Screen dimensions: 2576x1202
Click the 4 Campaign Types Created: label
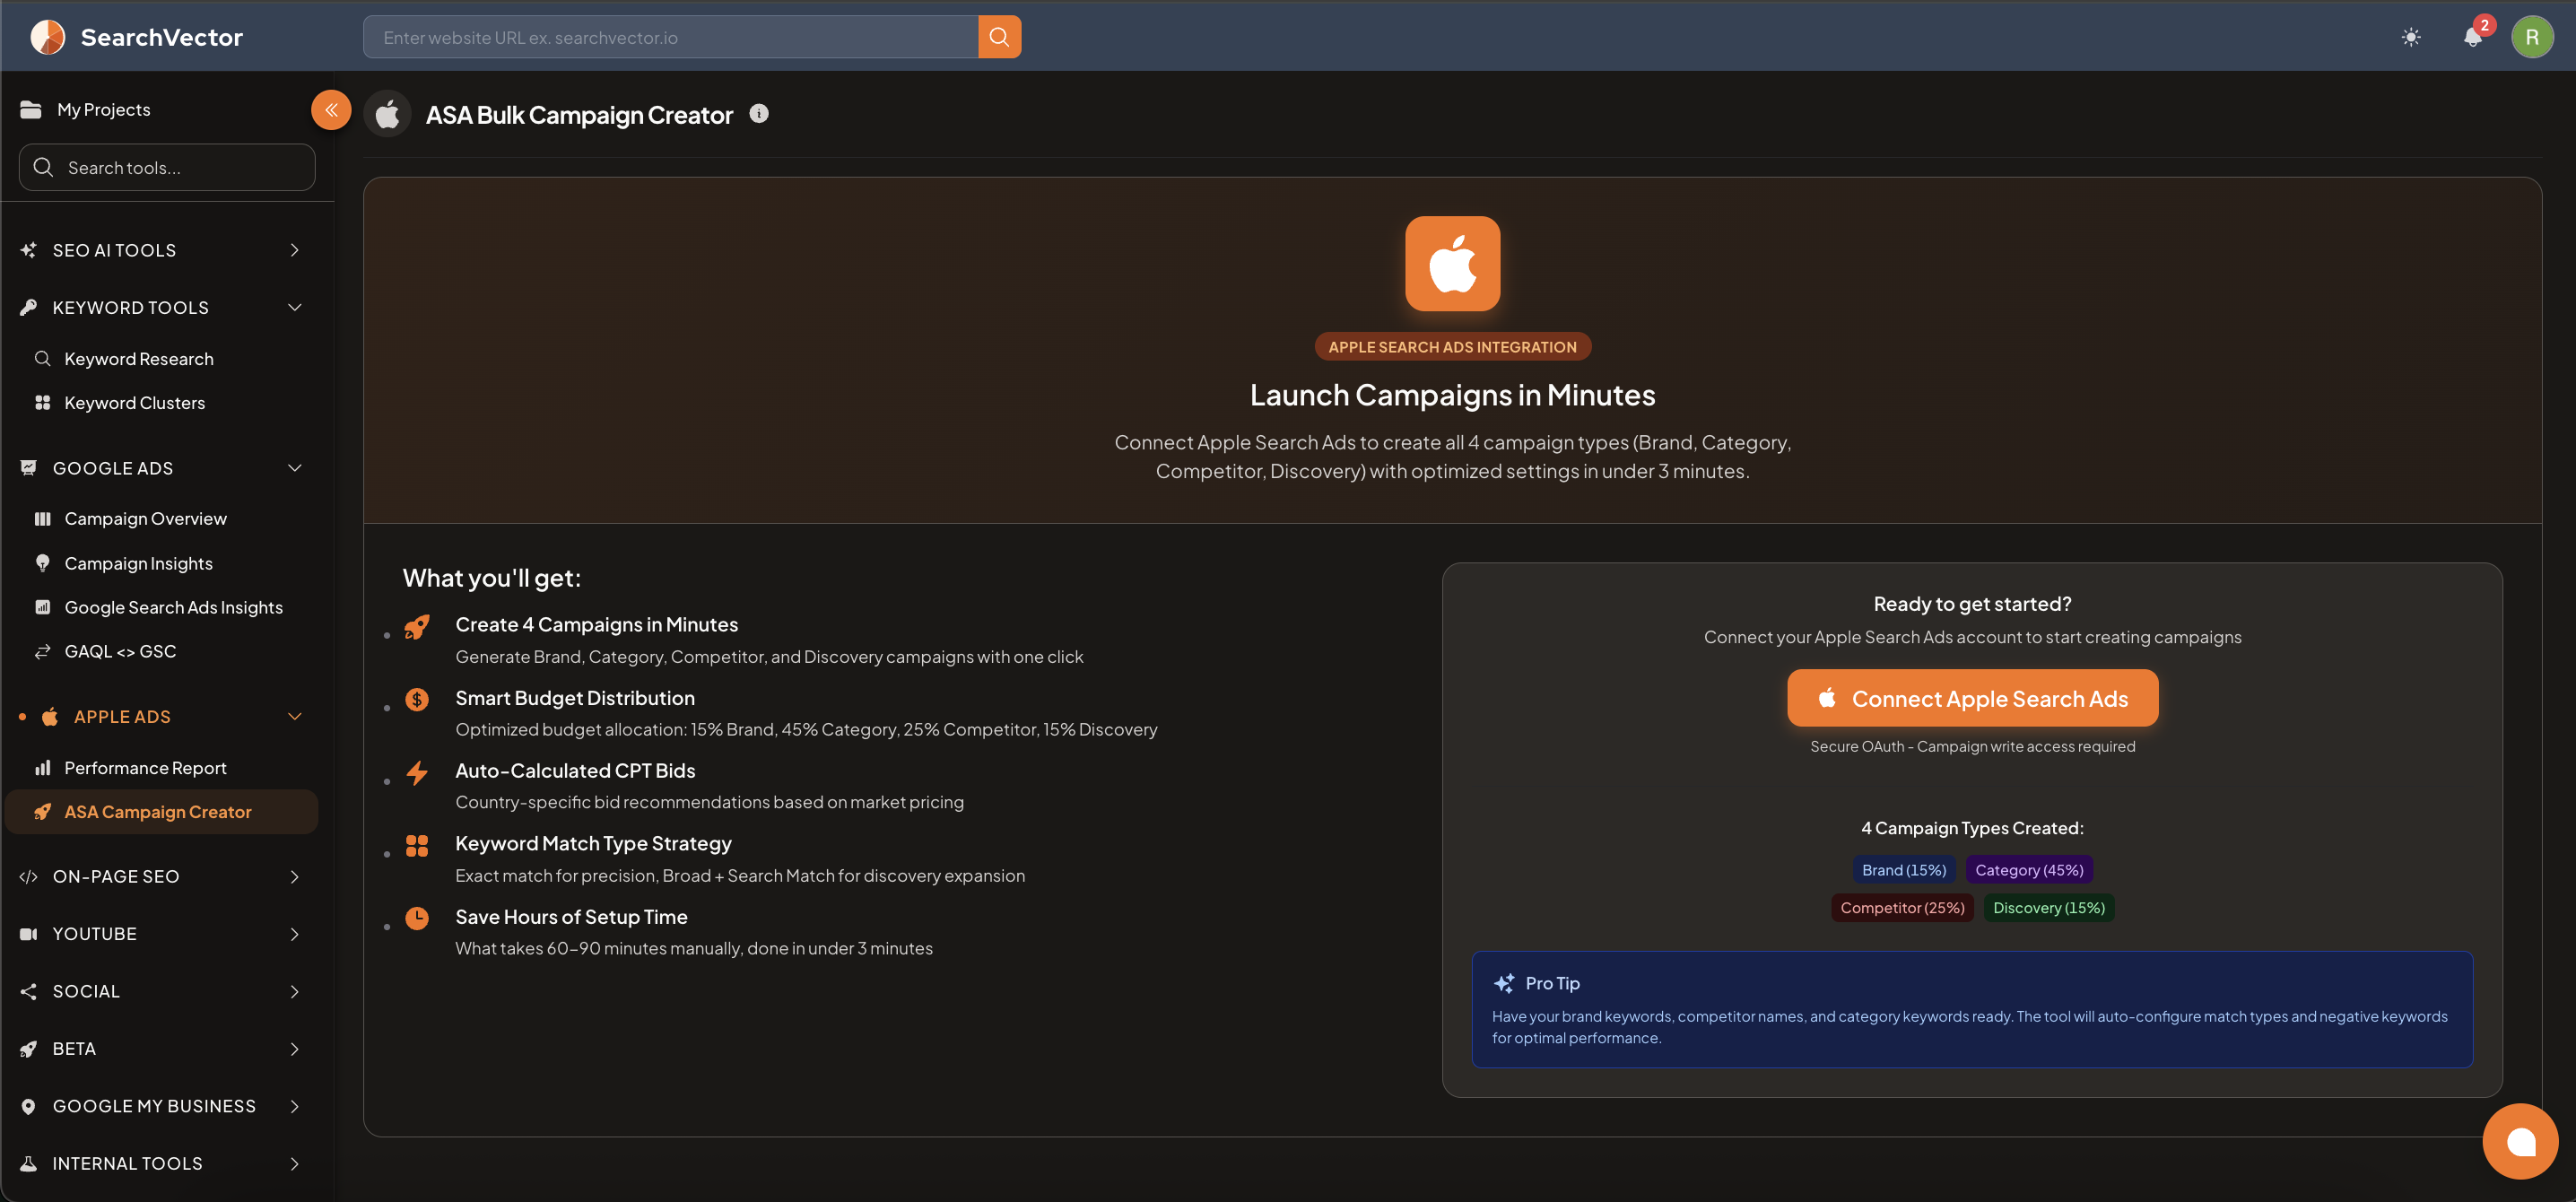[1972, 828]
